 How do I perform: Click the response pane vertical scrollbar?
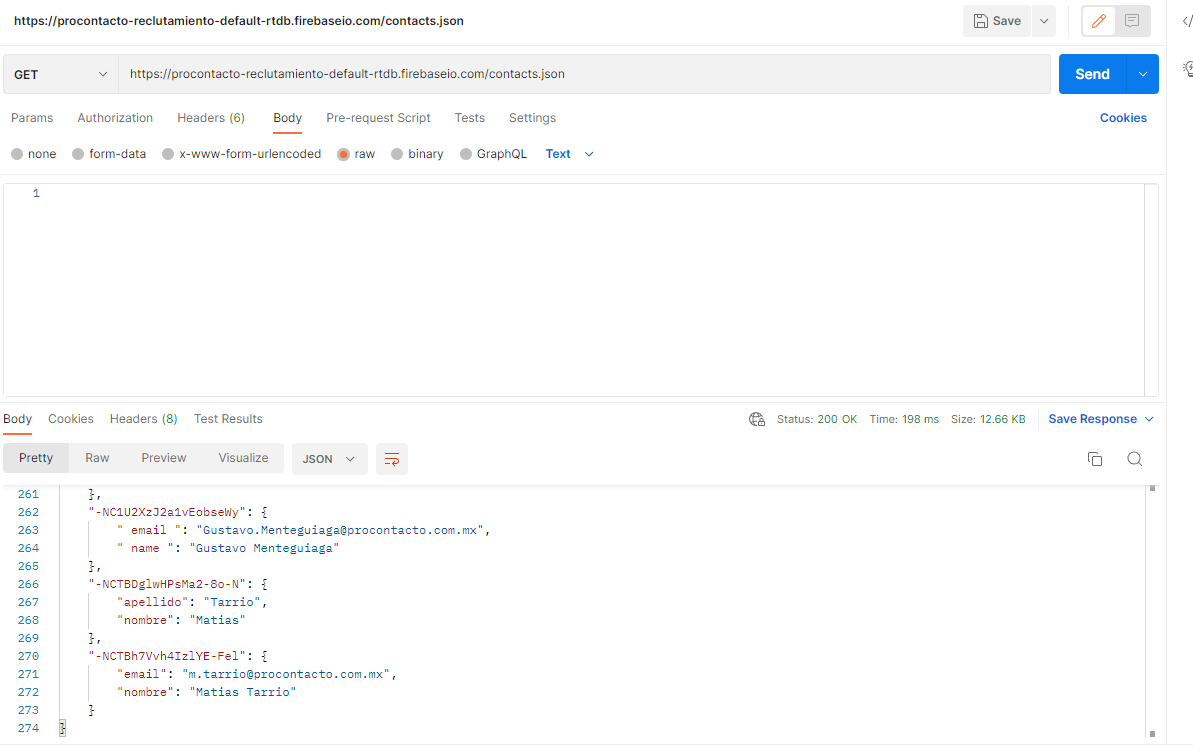pos(1152,612)
